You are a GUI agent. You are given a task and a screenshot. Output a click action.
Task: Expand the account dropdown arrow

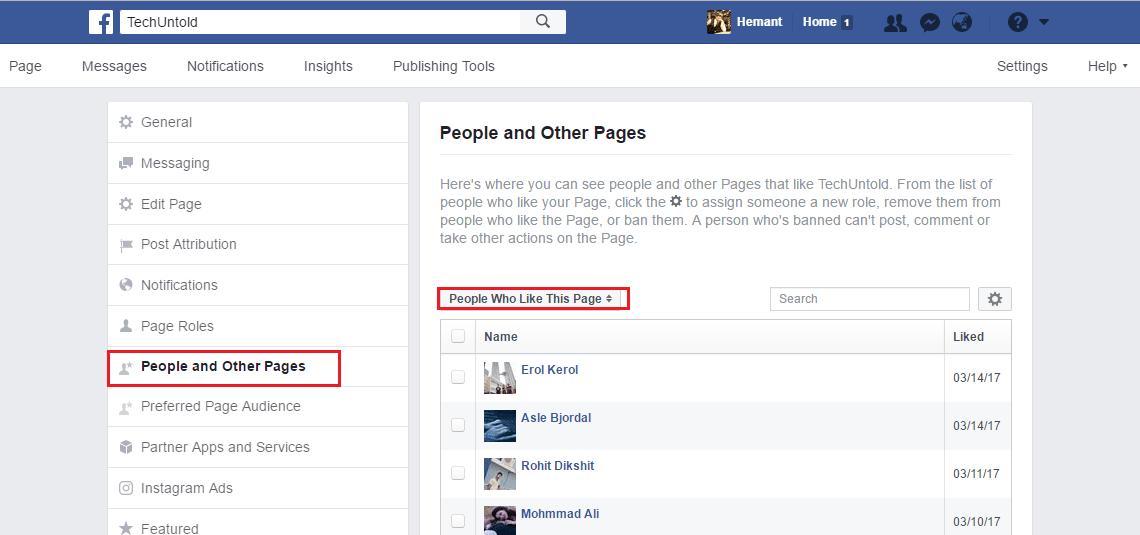[1044, 23]
